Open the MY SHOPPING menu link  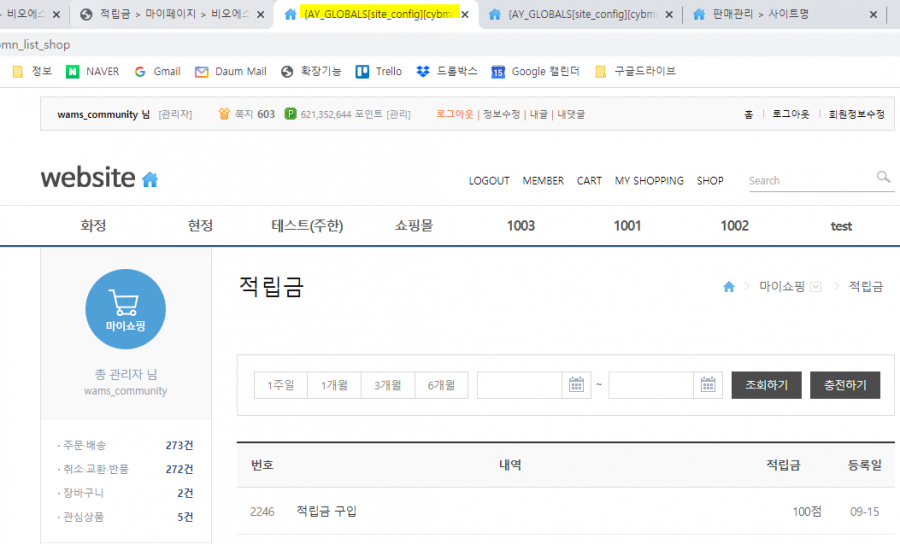tap(649, 181)
